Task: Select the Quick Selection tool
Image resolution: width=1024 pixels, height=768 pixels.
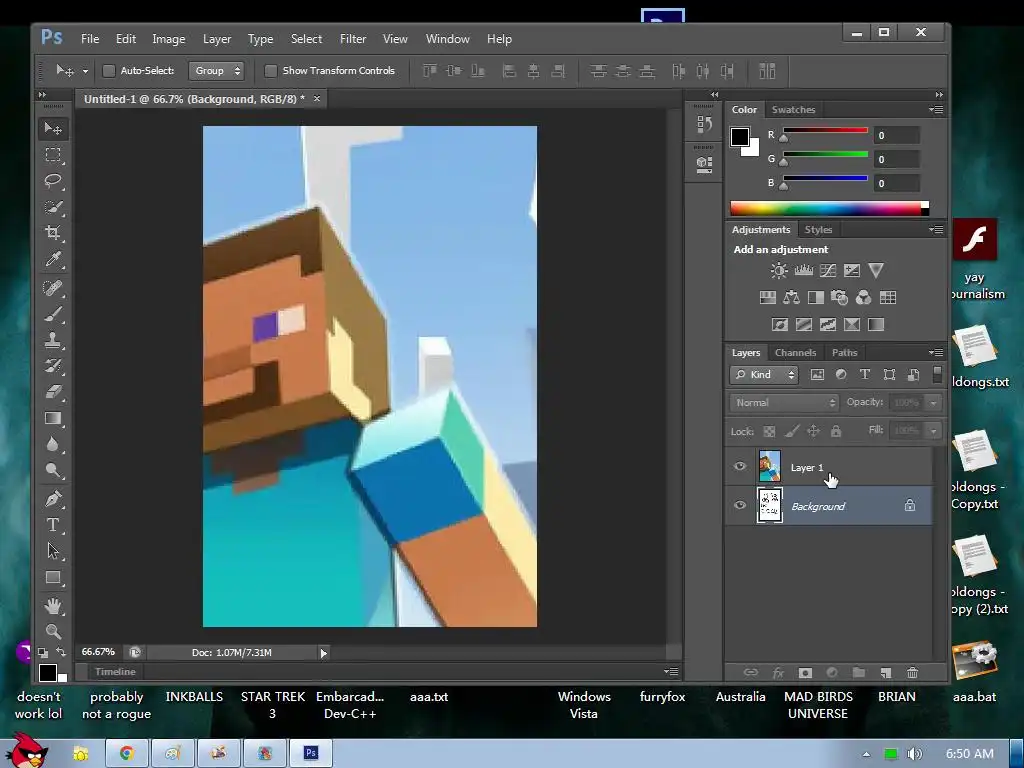Action: pos(53,207)
